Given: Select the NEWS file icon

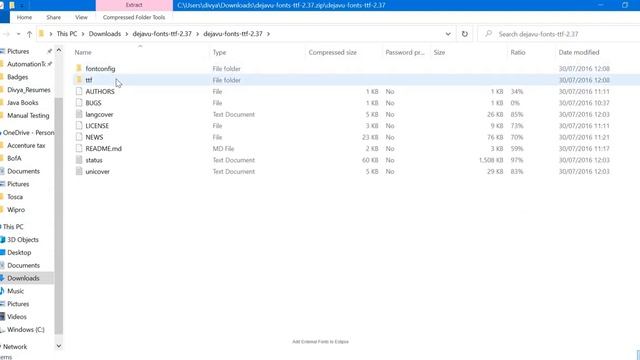Looking at the screenshot, I should coord(79,137).
